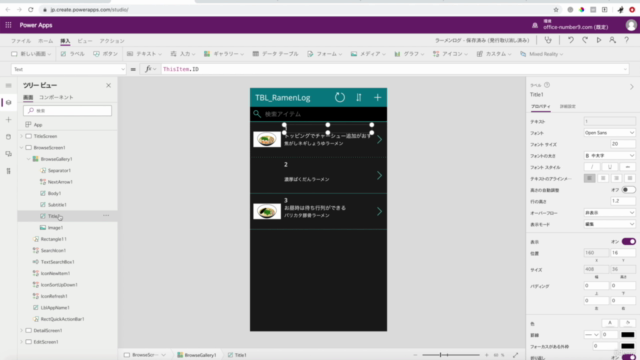Open the overflow dropdown
This screenshot has height=360, width=640.
point(609,213)
